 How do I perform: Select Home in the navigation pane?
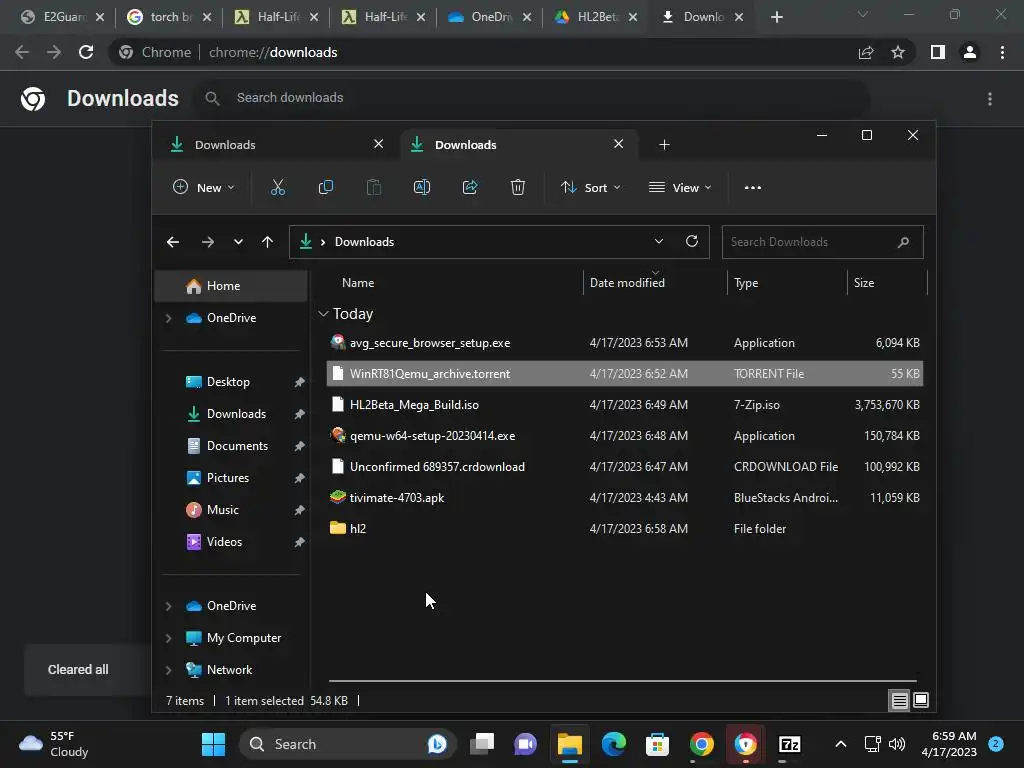coord(231,286)
